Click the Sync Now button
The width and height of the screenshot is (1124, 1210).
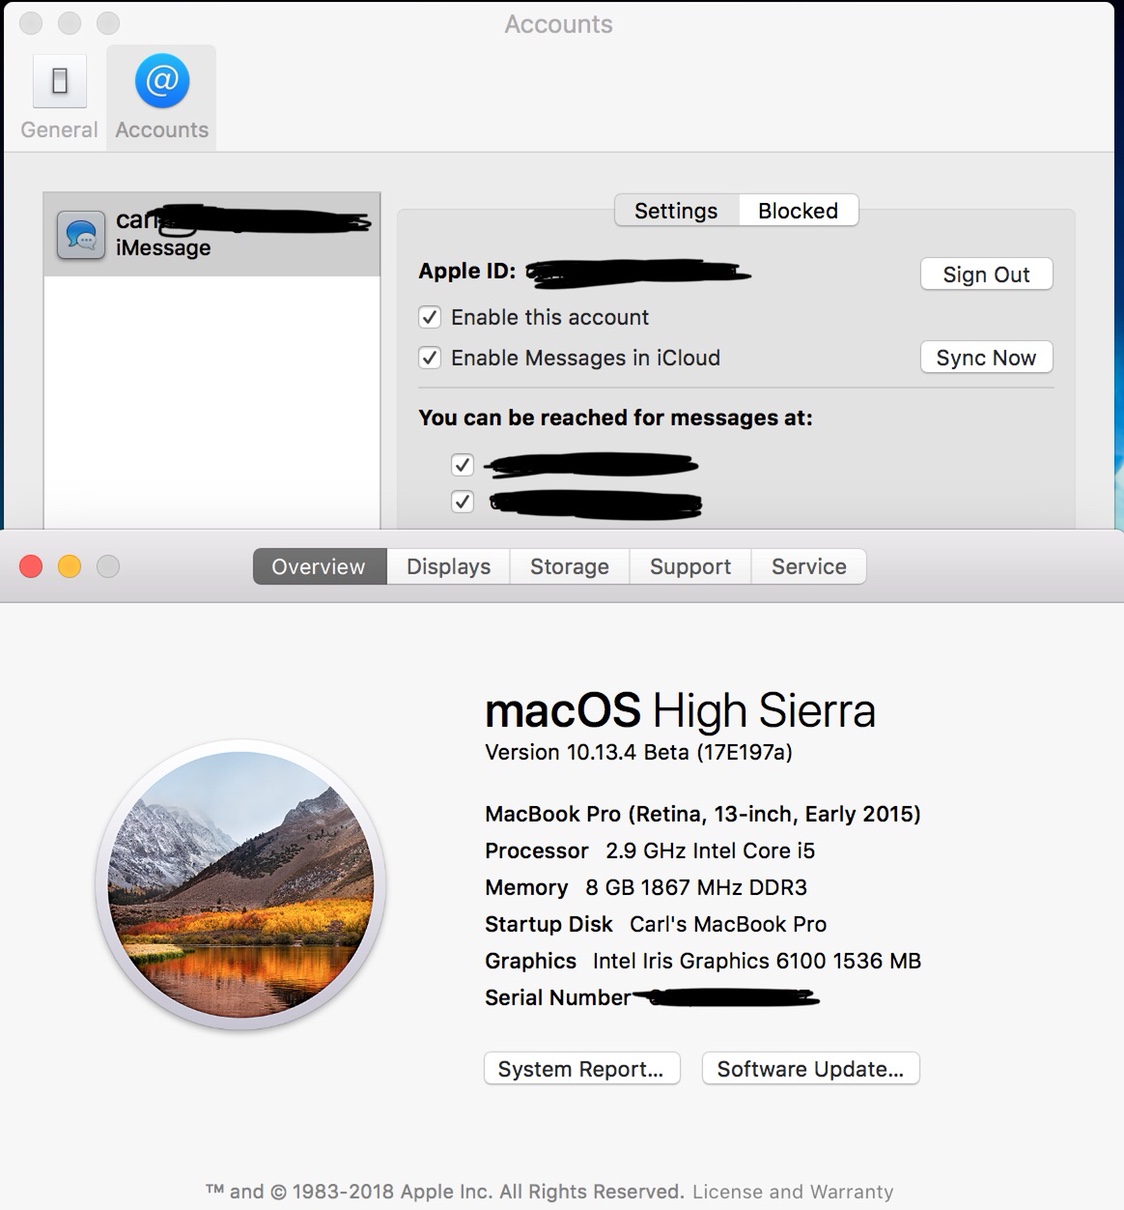986,357
